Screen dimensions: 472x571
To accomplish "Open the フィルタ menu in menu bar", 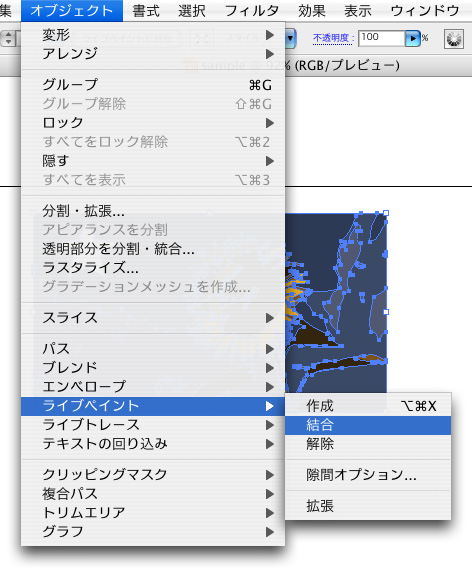I will tap(252, 11).
